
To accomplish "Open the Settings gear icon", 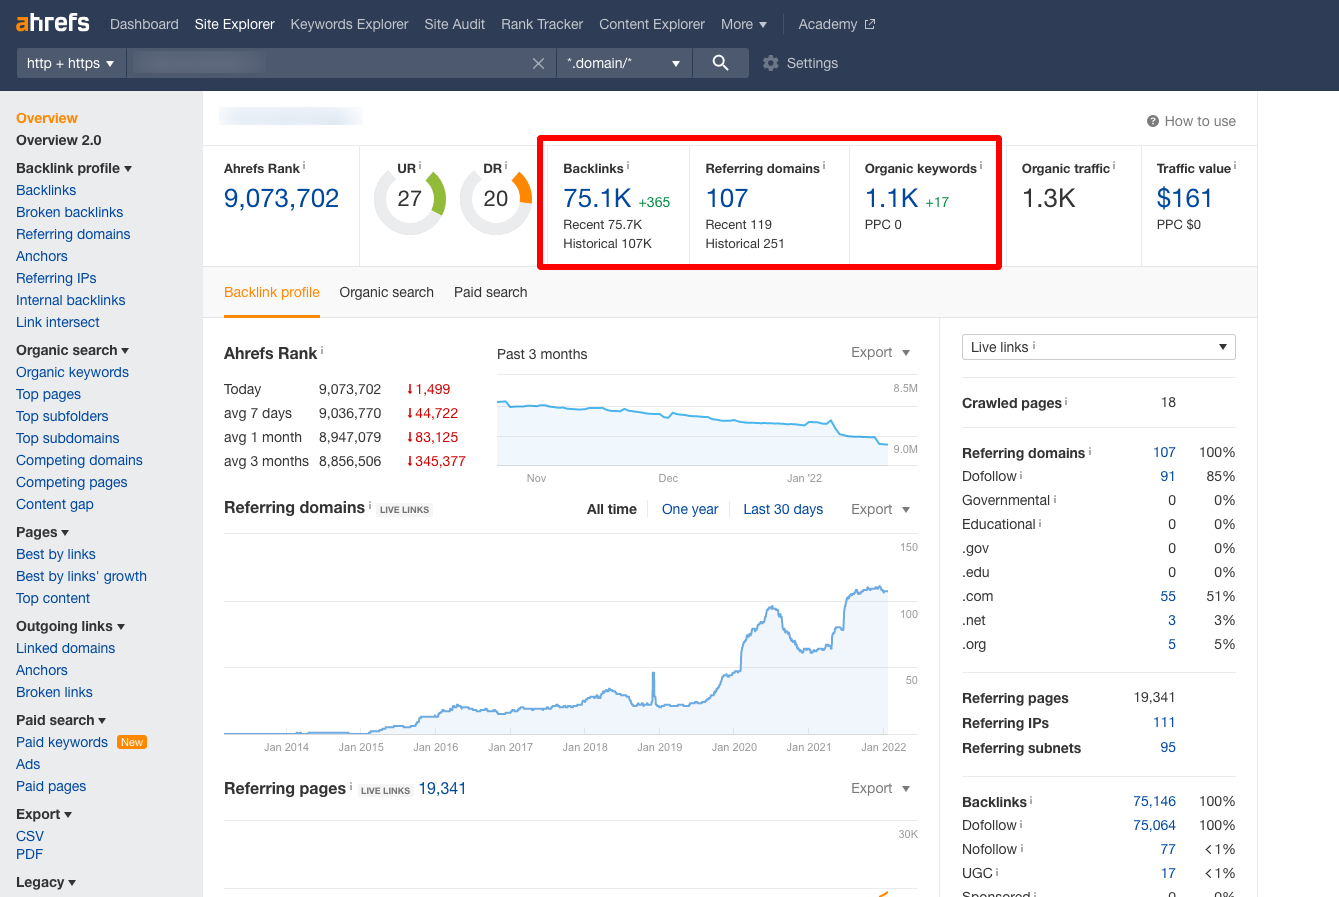I will click(770, 63).
